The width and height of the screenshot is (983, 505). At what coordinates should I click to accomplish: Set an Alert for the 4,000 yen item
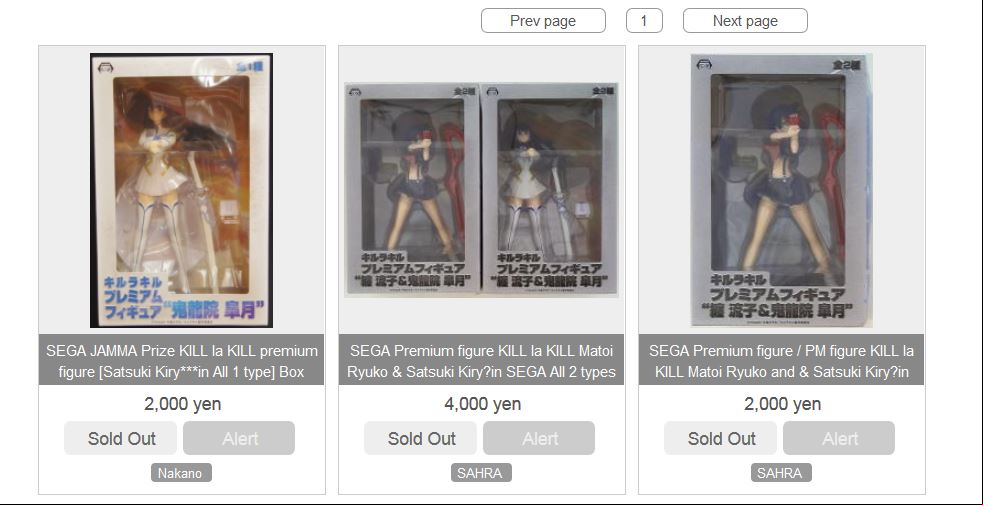[539, 438]
